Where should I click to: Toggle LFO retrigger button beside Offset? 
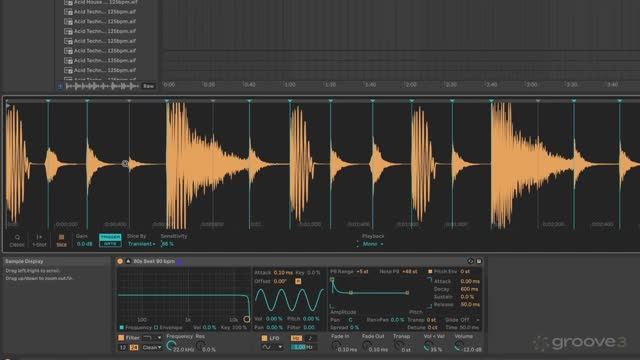[298, 281]
